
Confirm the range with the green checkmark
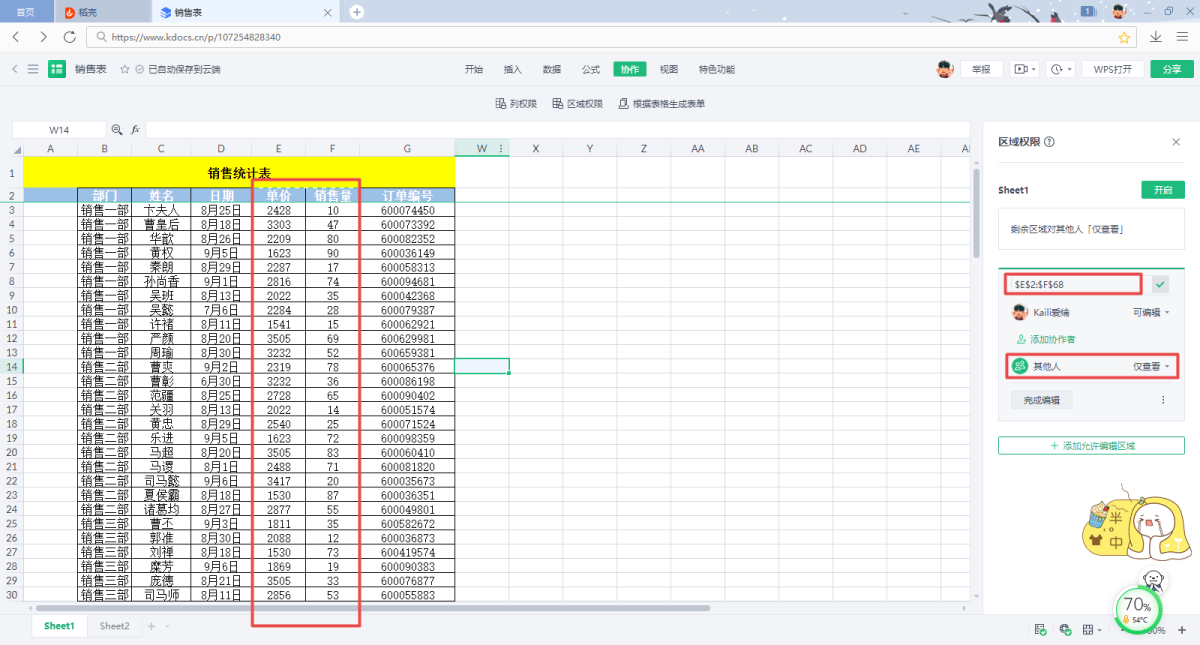tap(1160, 284)
